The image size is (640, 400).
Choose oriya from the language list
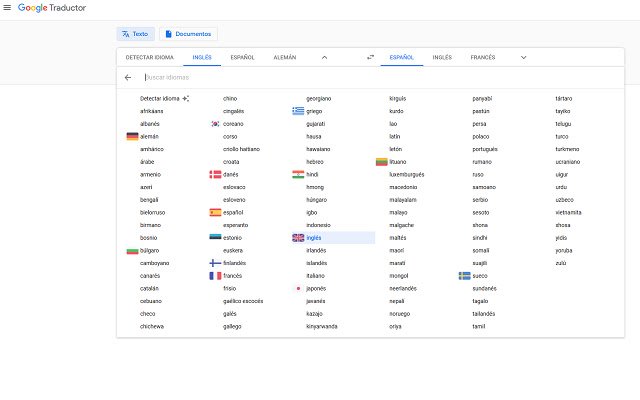click(x=396, y=326)
